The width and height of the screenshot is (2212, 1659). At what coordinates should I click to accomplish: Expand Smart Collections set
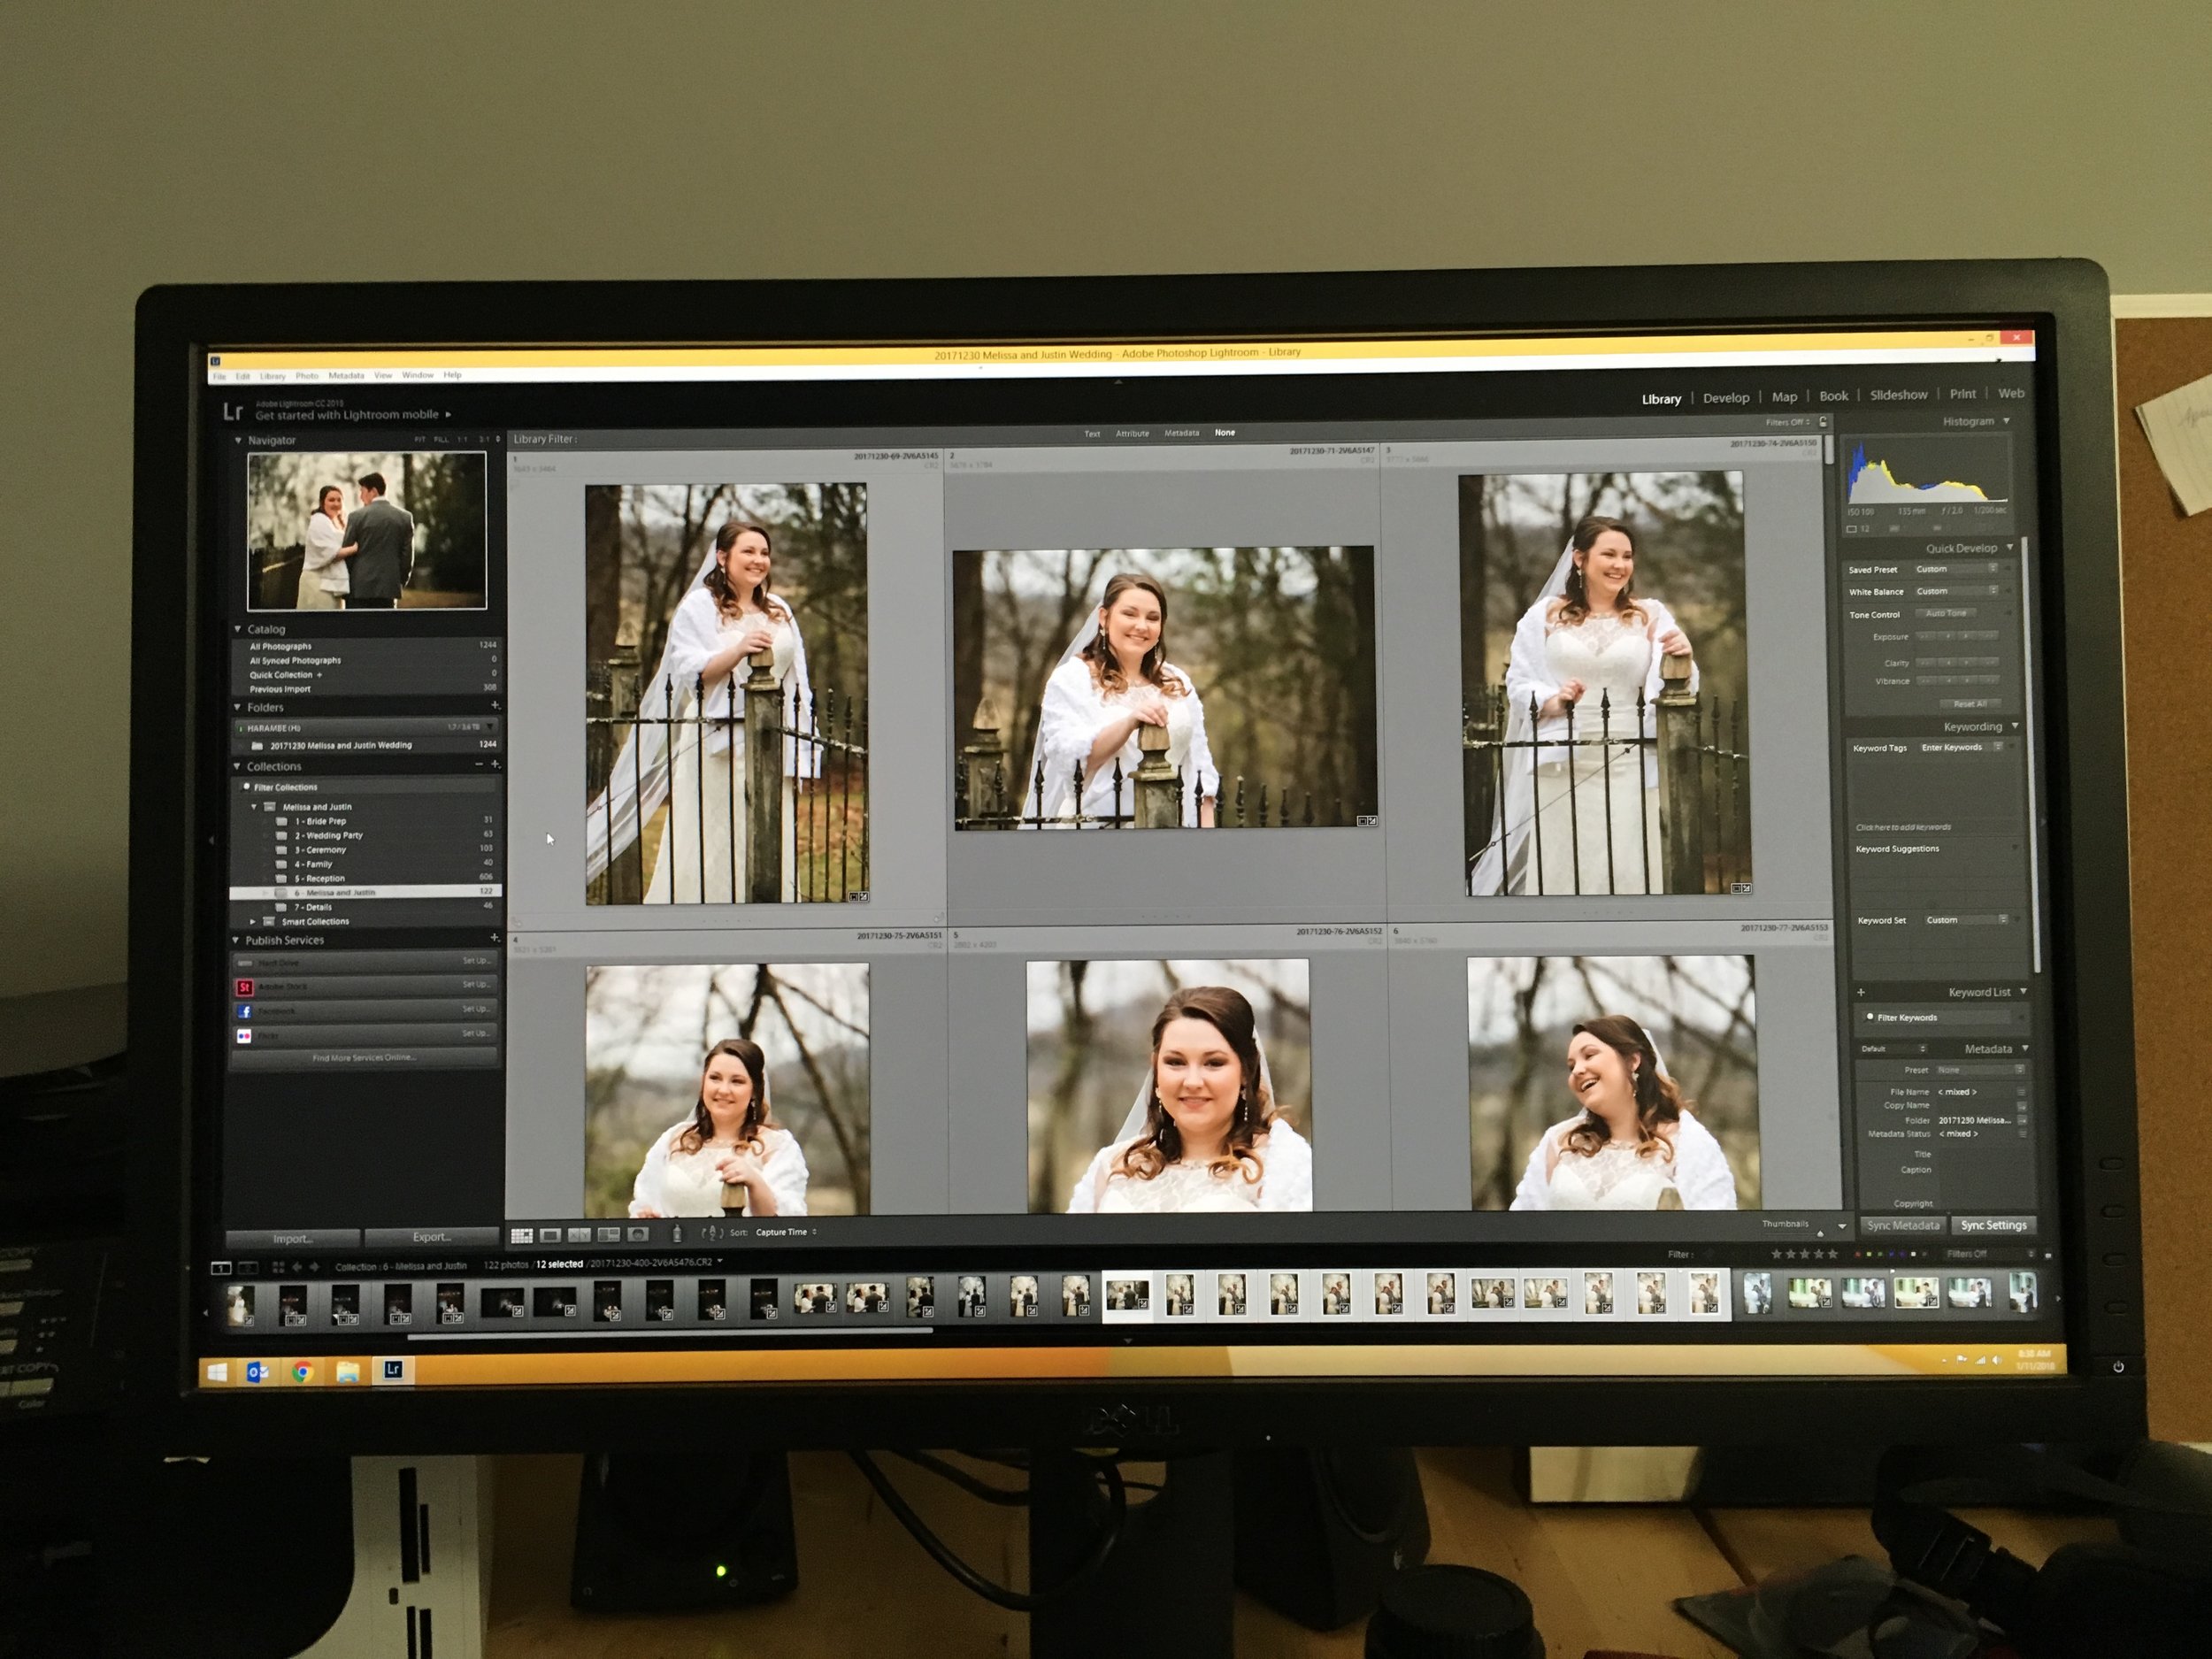pyautogui.click(x=252, y=921)
